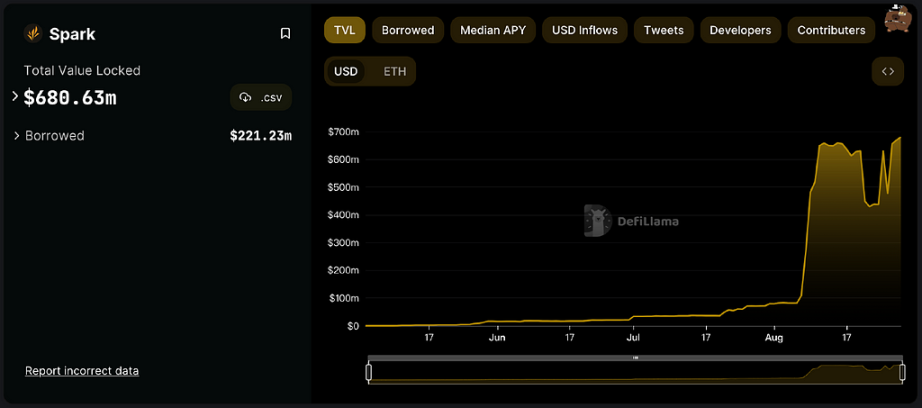Click the left handle of range slider
The width and height of the screenshot is (922, 408).
pos(369,372)
